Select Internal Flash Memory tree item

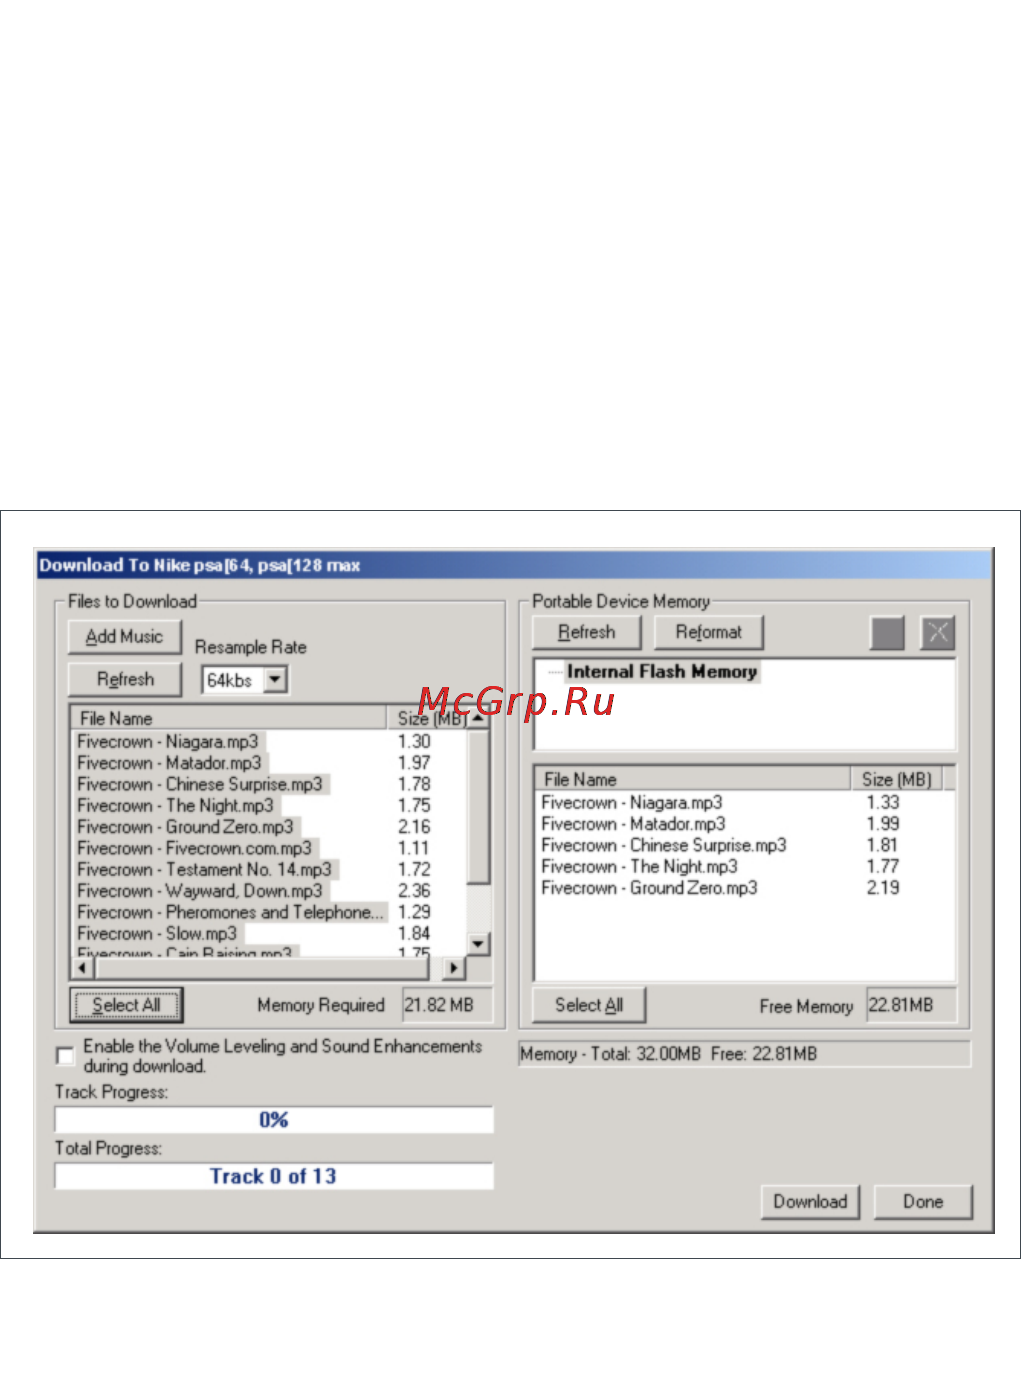pos(662,672)
